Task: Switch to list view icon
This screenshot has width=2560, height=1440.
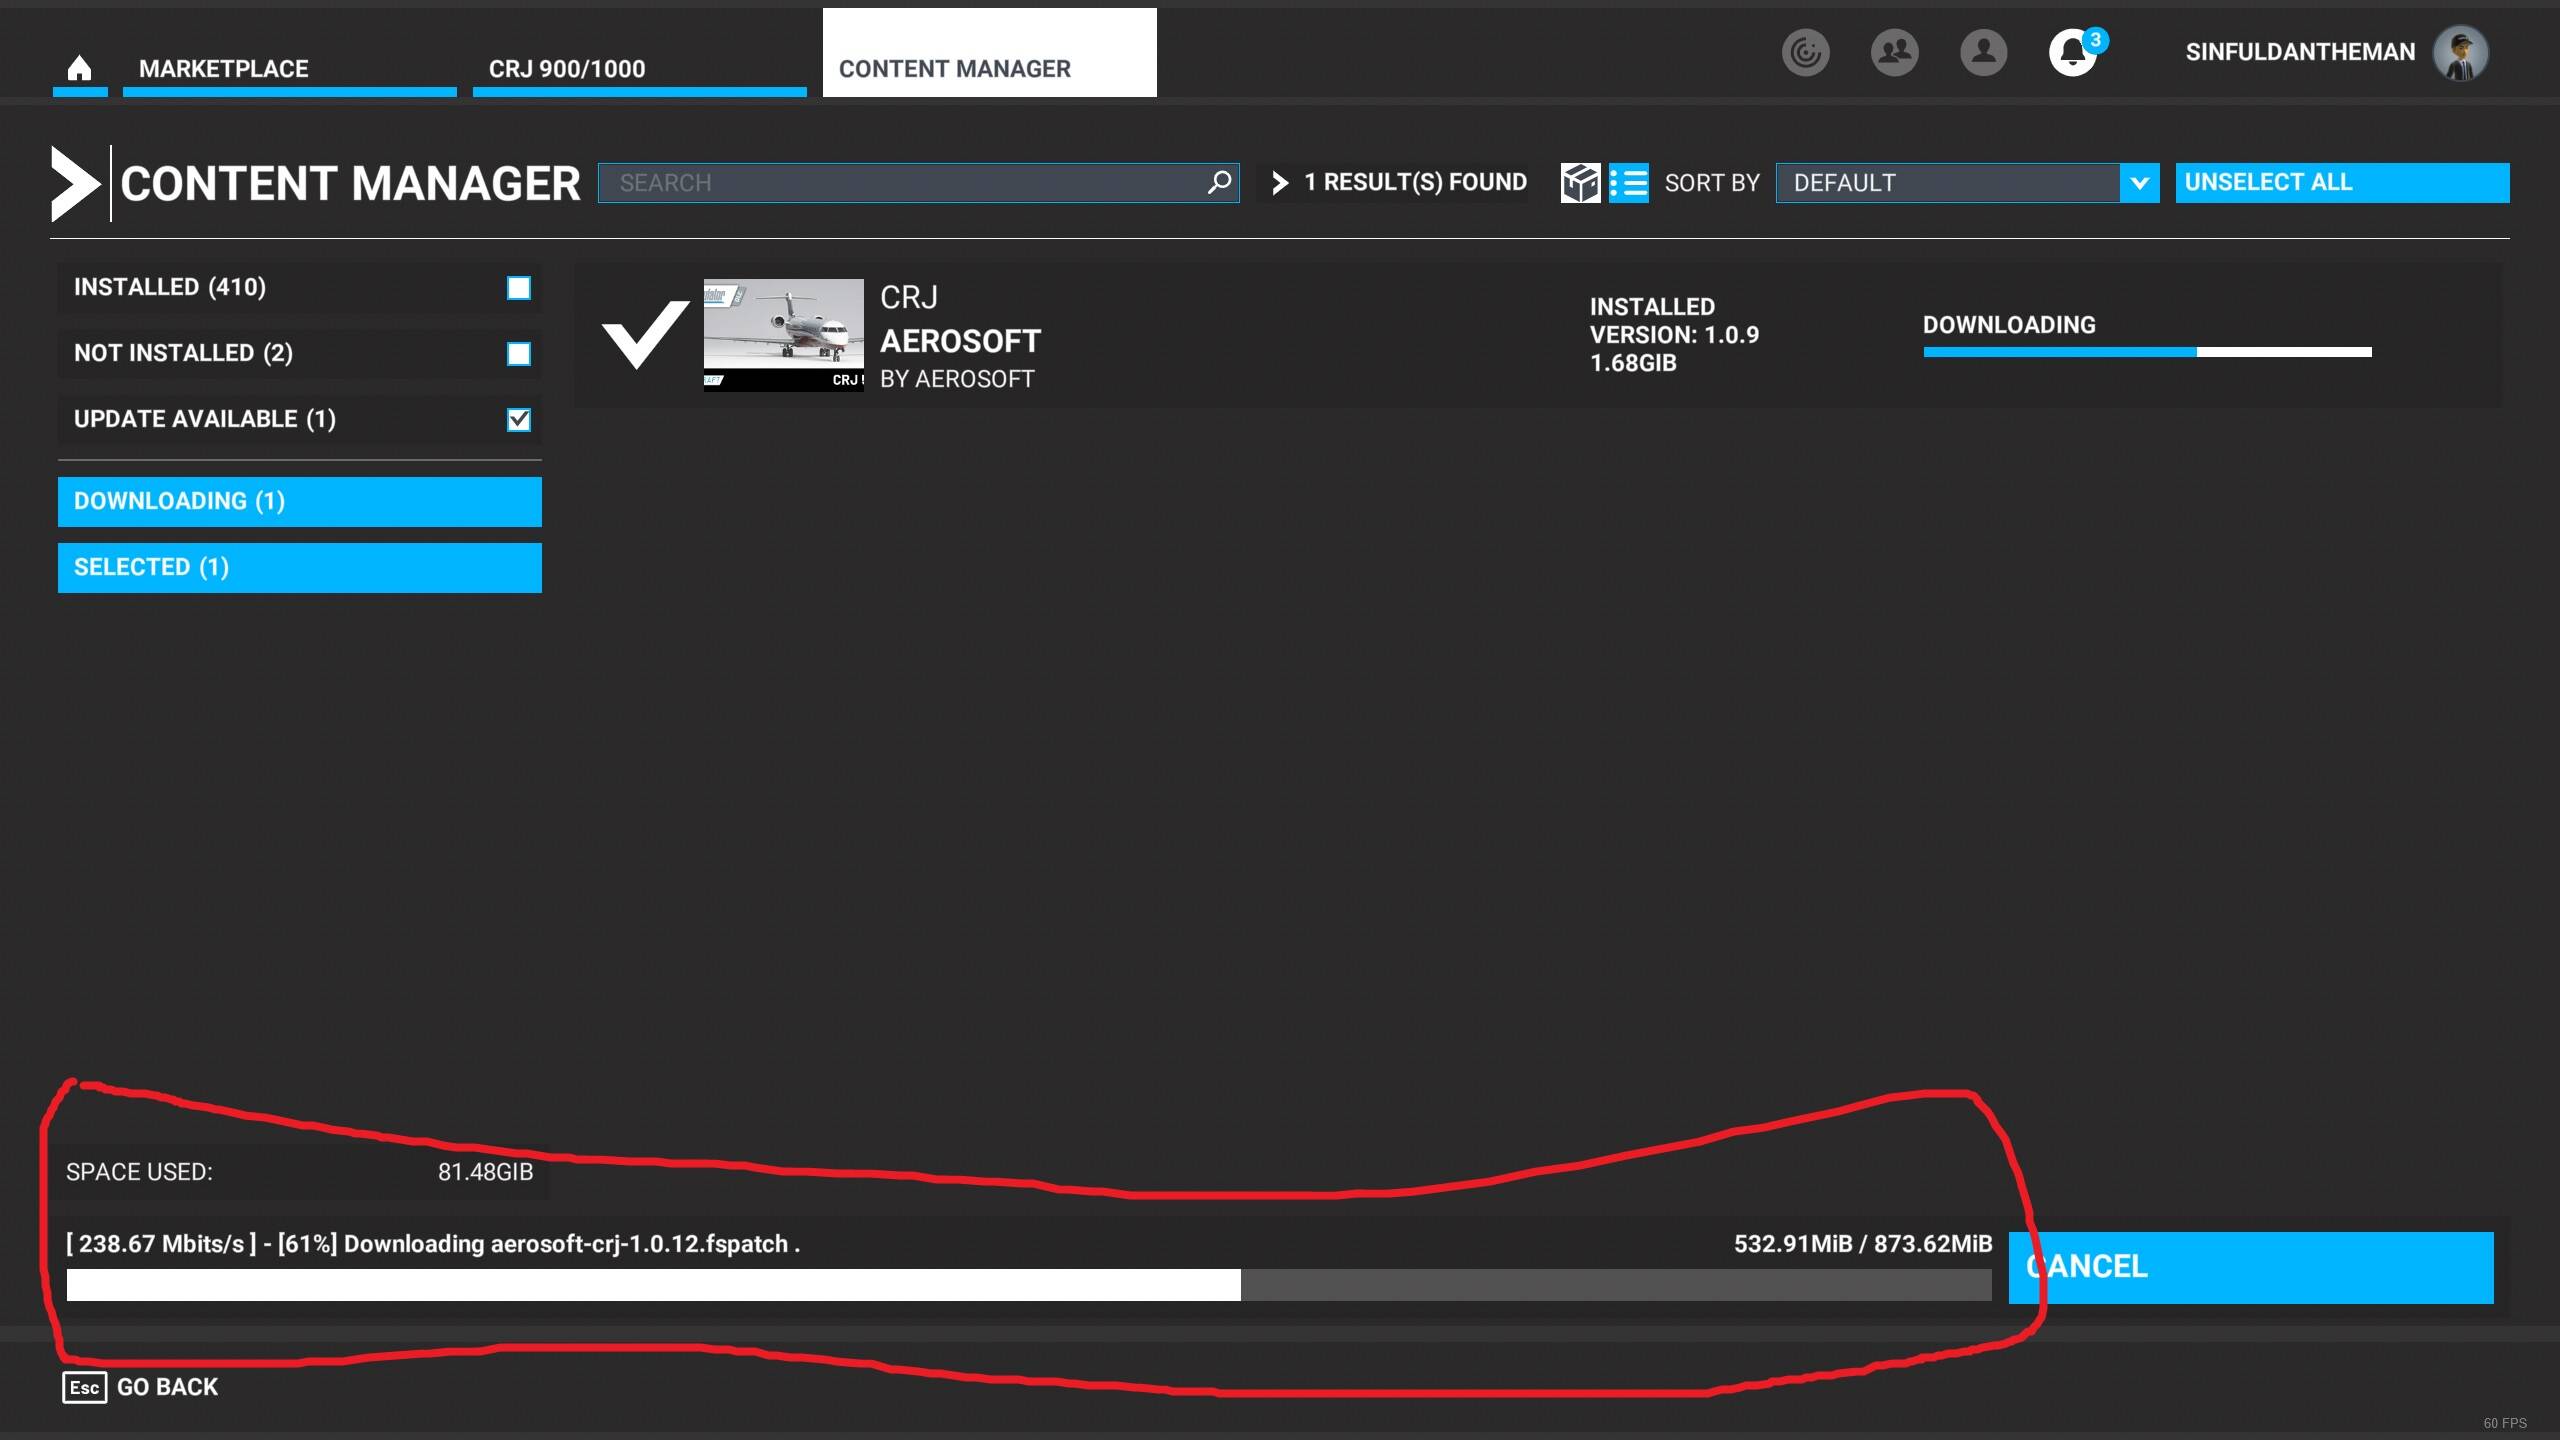Action: (x=1629, y=183)
